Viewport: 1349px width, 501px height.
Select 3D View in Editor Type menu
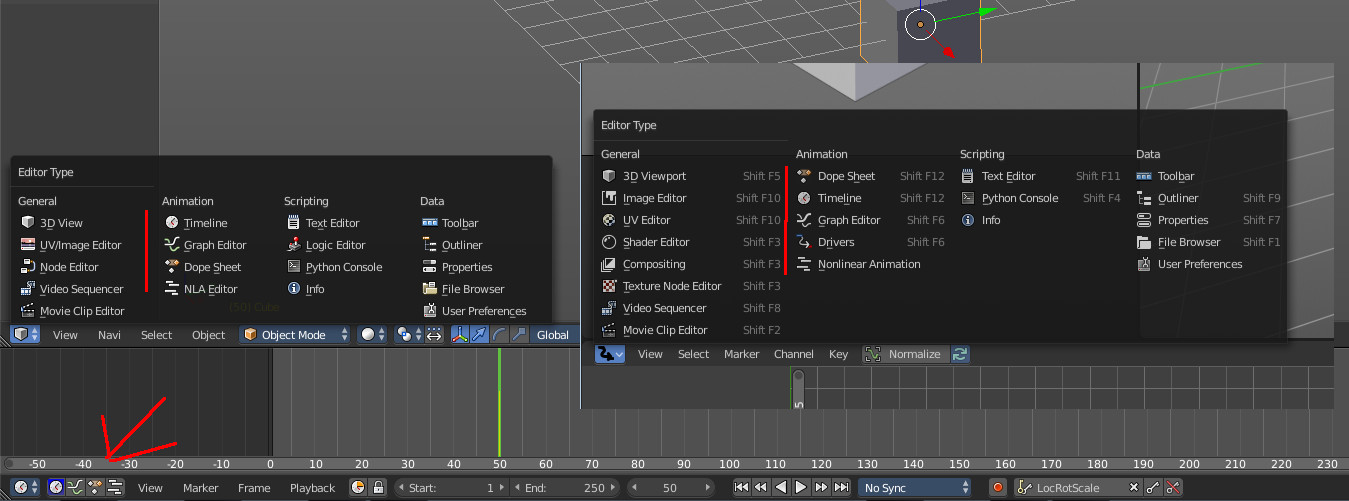[60, 223]
